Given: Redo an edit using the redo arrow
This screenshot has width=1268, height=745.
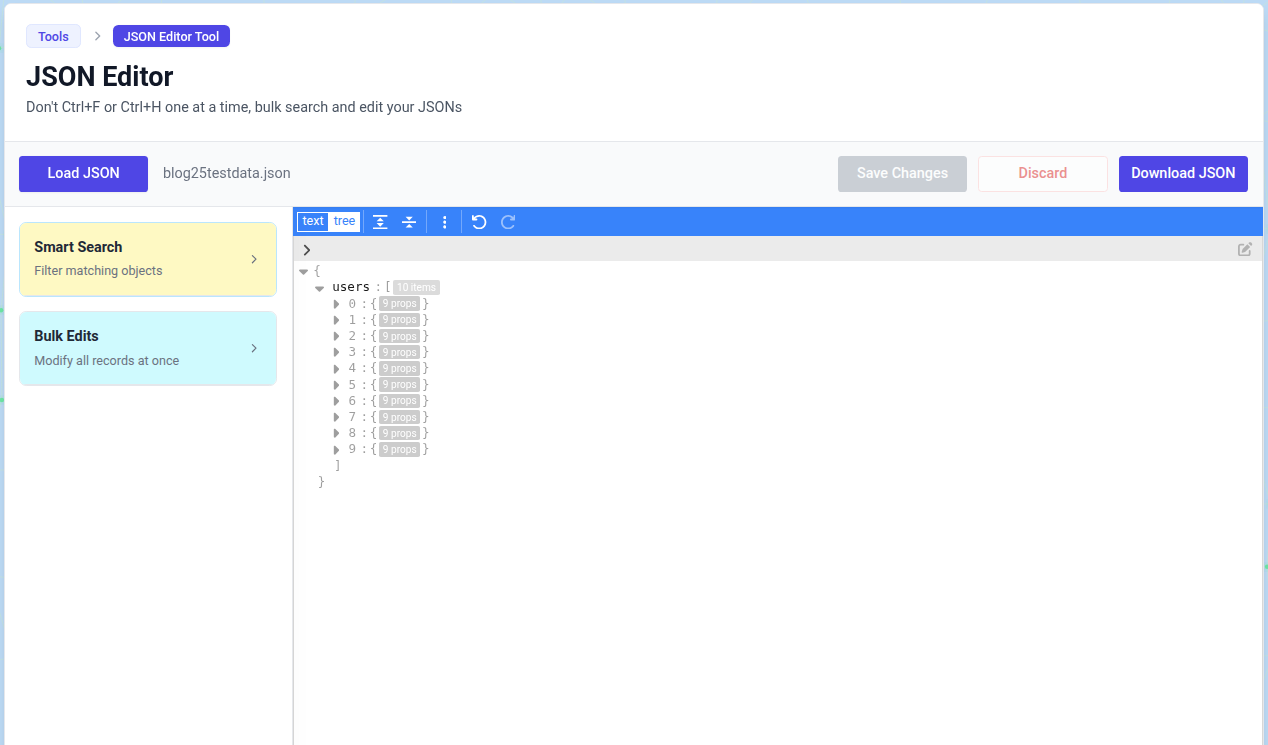Looking at the screenshot, I should (x=507, y=221).
